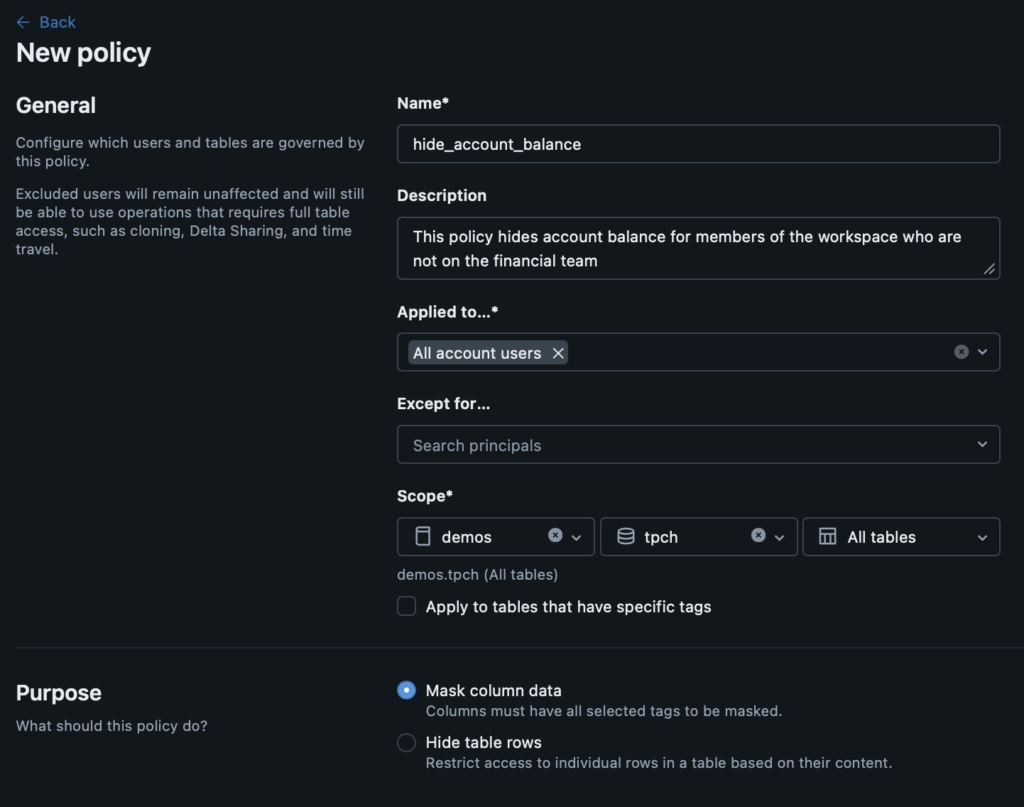Open the Except for principals dropdown
This screenshot has height=807, width=1024.
tap(982, 445)
